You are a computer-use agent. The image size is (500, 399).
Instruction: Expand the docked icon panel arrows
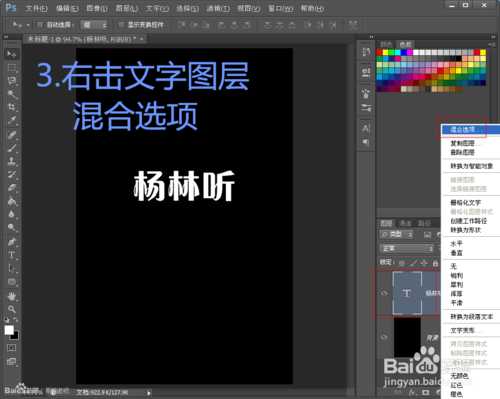[371, 37]
